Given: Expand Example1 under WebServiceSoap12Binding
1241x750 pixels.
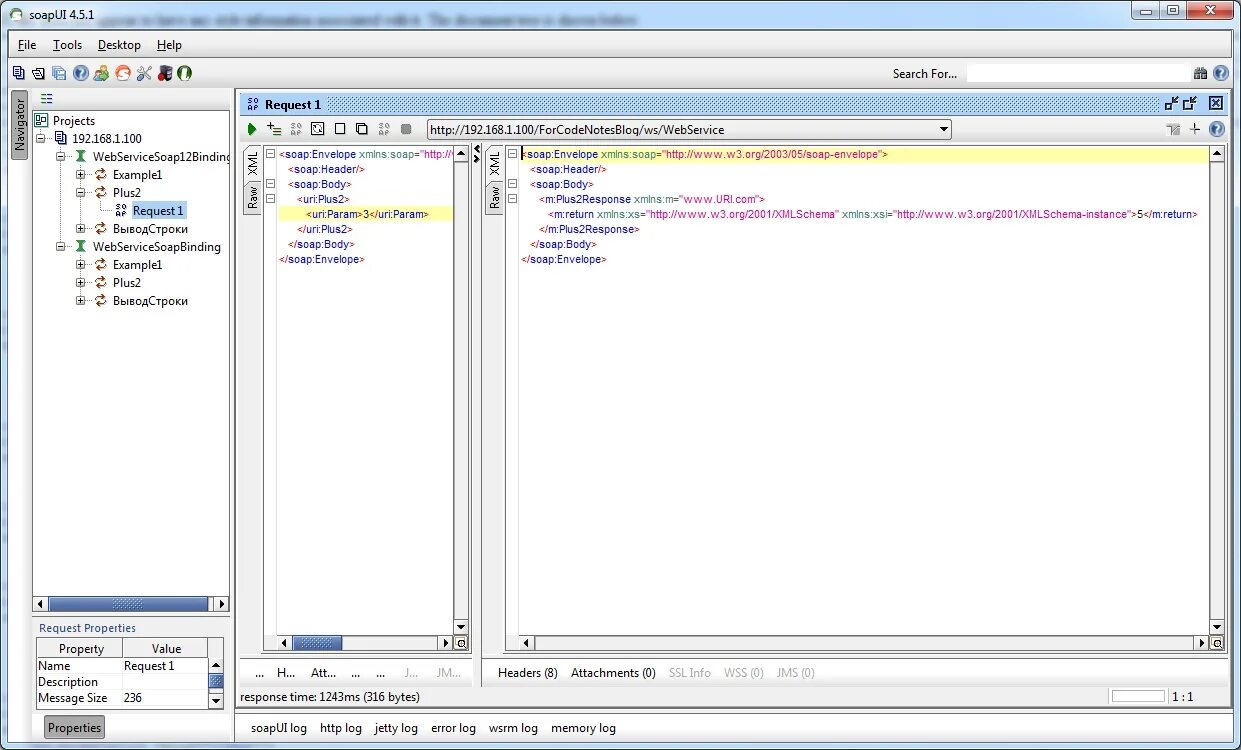Looking at the screenshot, I should [x=81, y=174].
